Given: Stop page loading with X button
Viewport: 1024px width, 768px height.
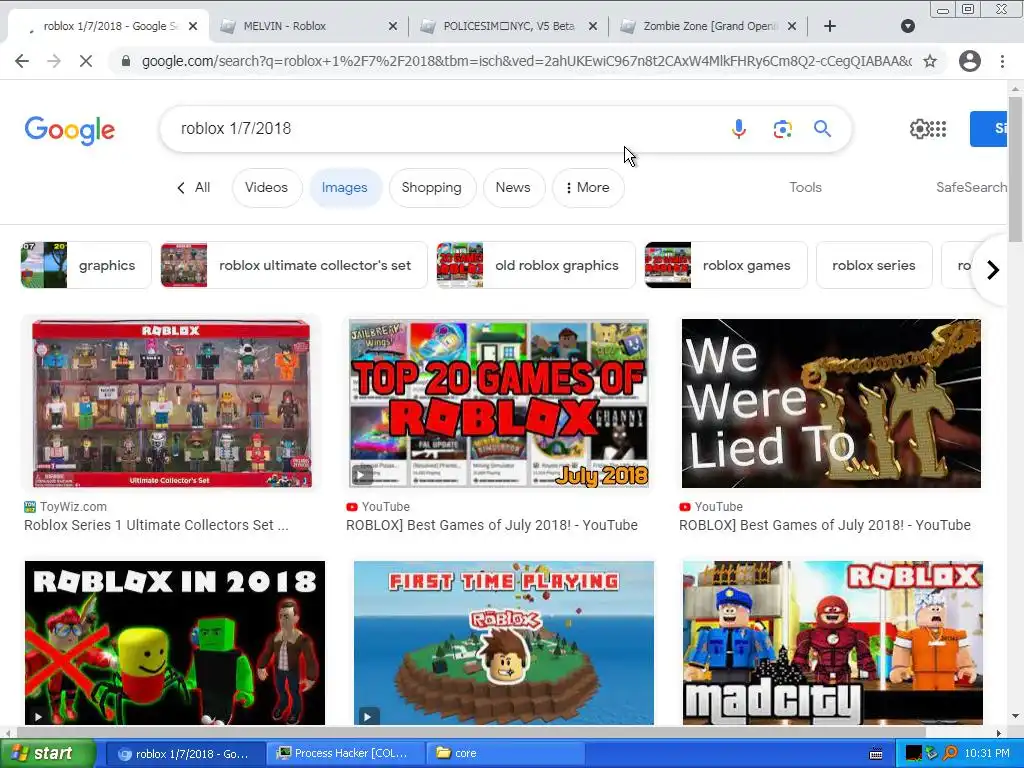Looking at the screenshot, I should pos(86,61).
